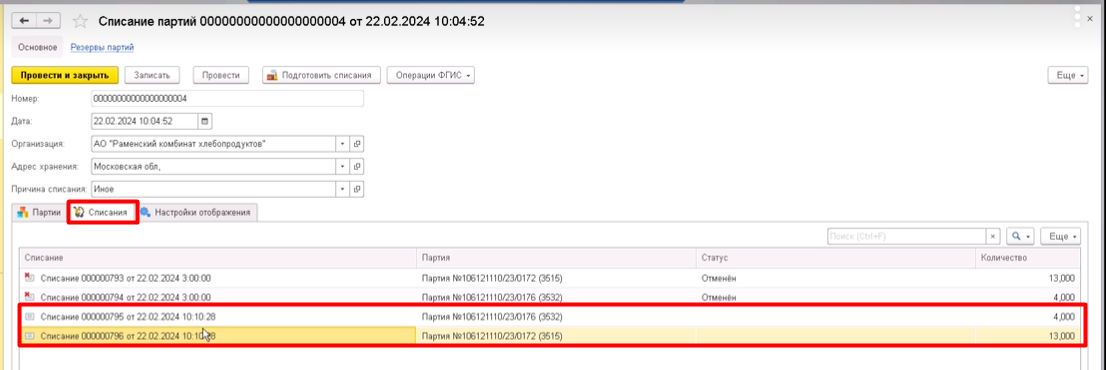The image size is (1106, 370).
Task: Open the Причина списания record with open icon
Action: point(357,189)
